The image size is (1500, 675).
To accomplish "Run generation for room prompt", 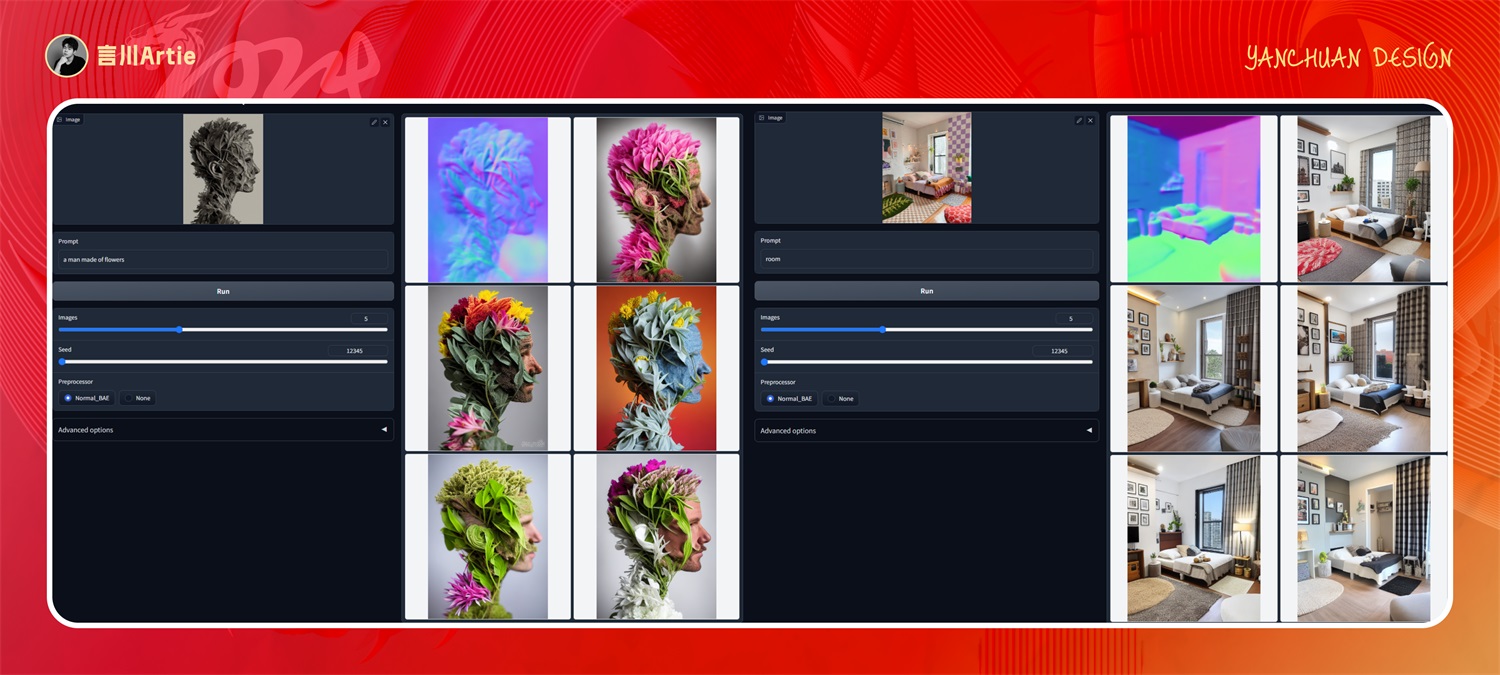I will click(926, 291).
